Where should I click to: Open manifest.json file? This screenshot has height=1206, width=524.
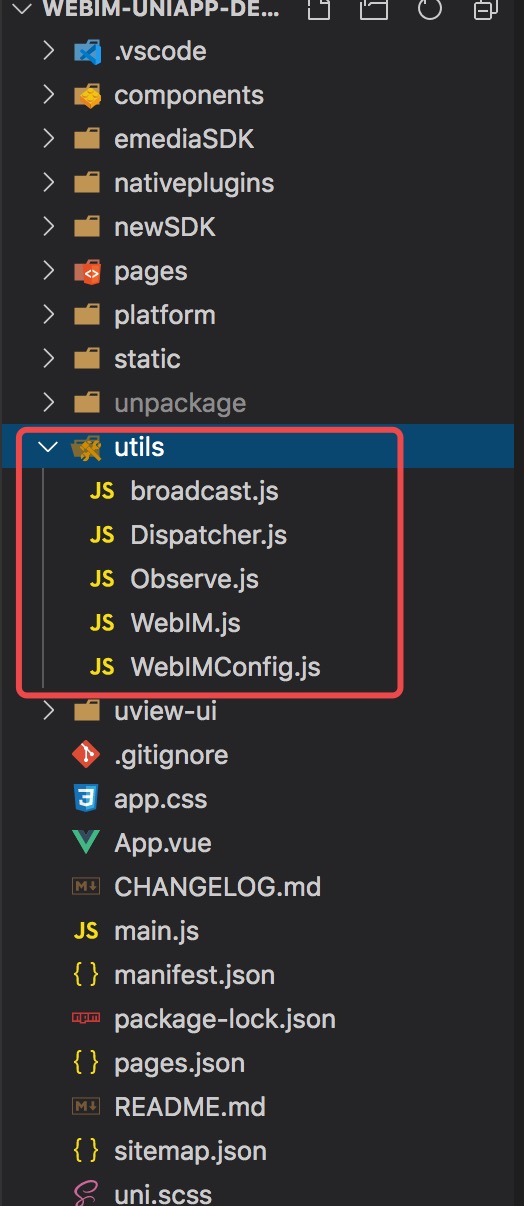(x=194, y=975)
